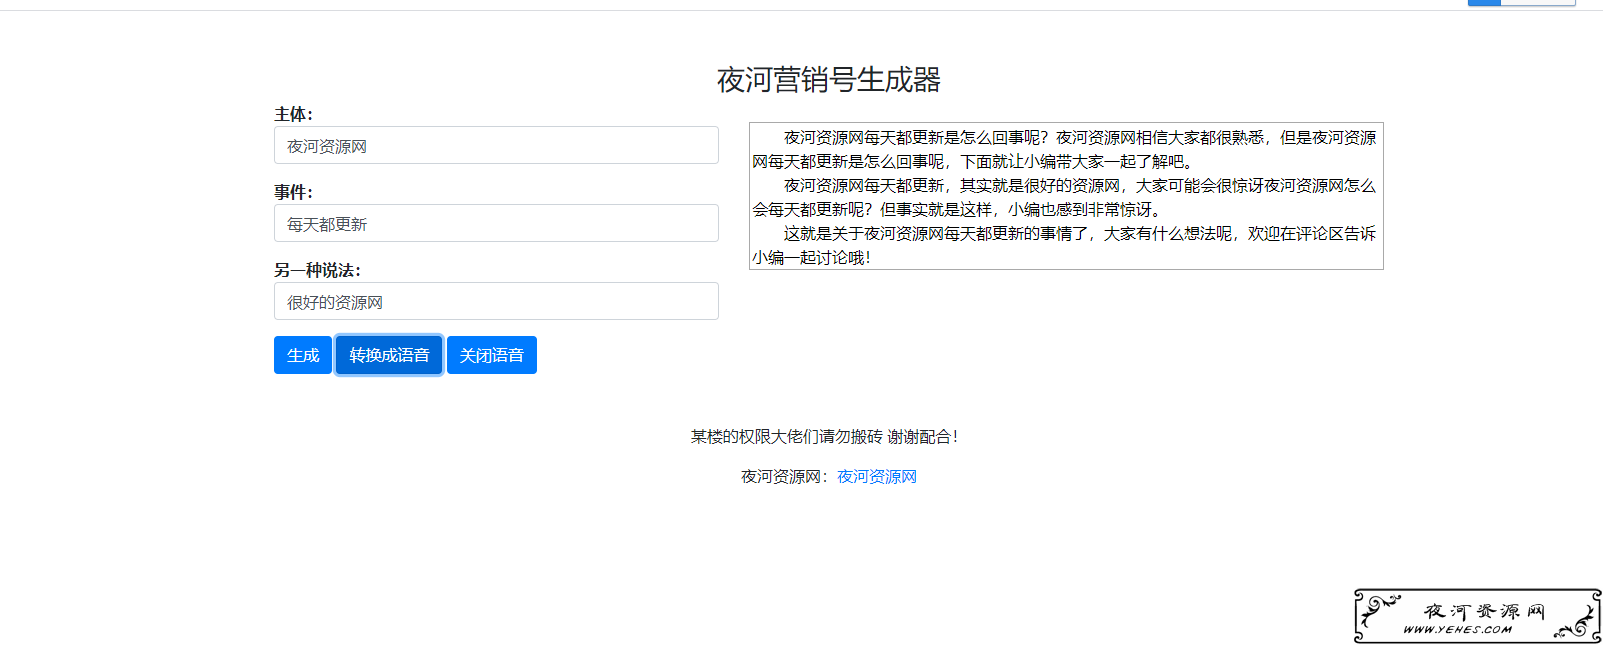Click the generated article text box
The height and width of the screenshot is (645, 1603).
[x=1066, y=196]
